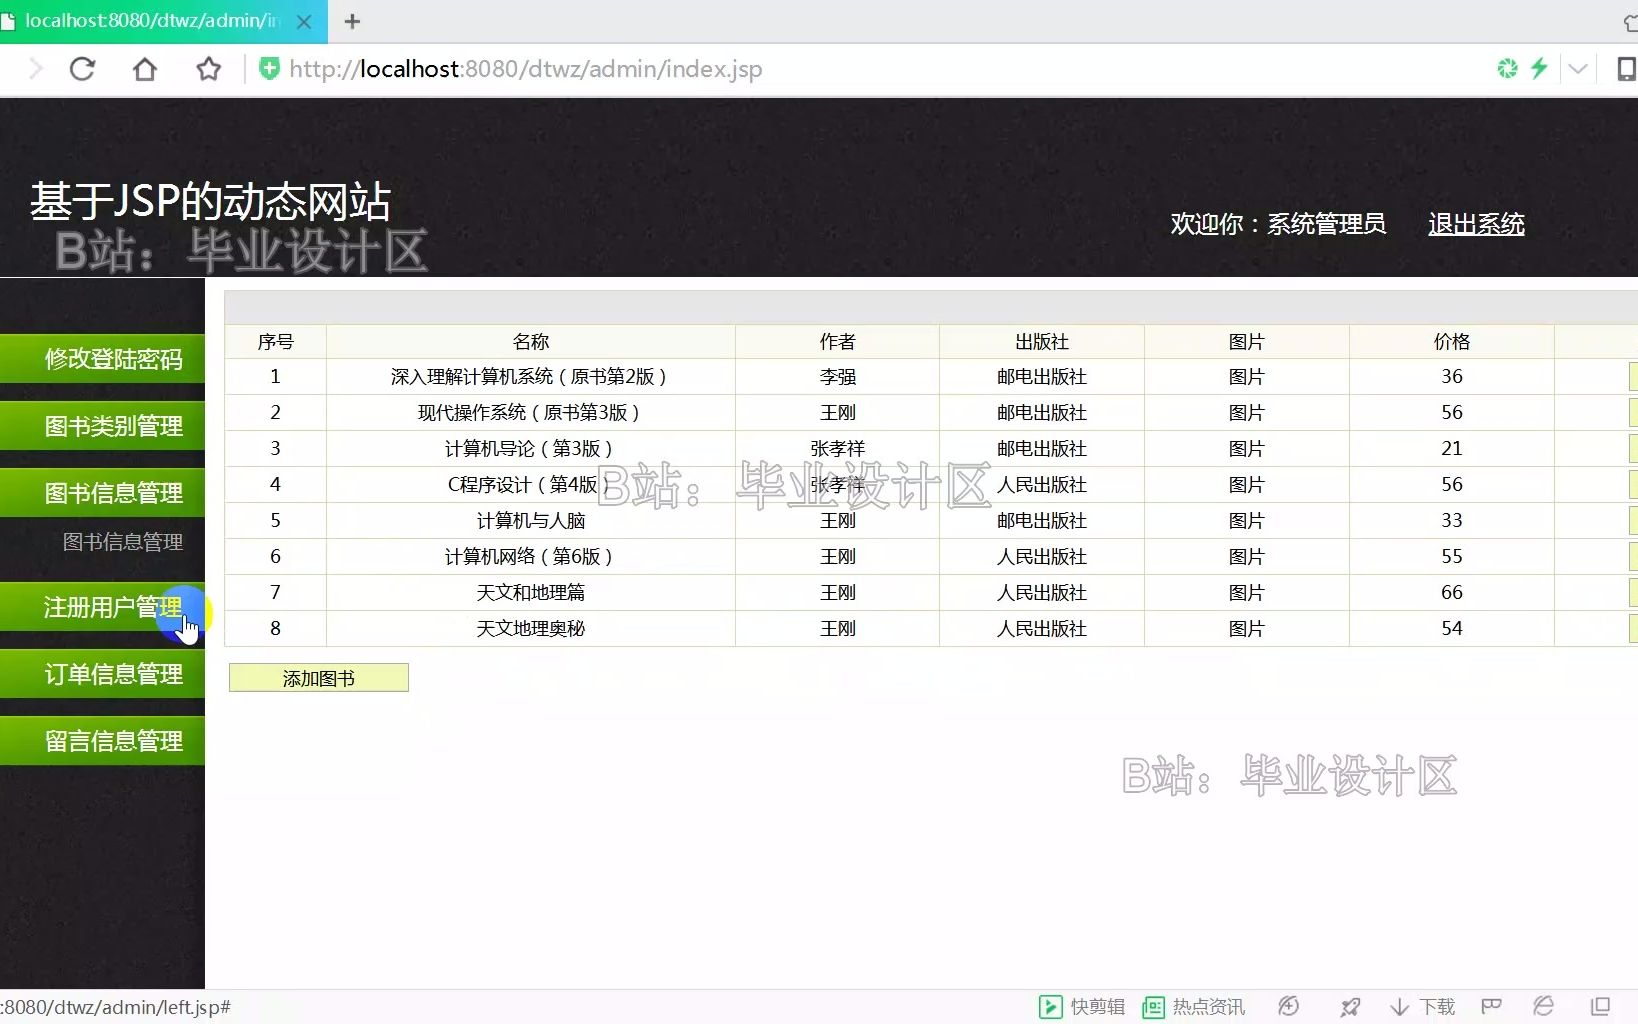Click the 出版社 column header
Viewport: 1638px width, 1024px height.
[1042, 342]
